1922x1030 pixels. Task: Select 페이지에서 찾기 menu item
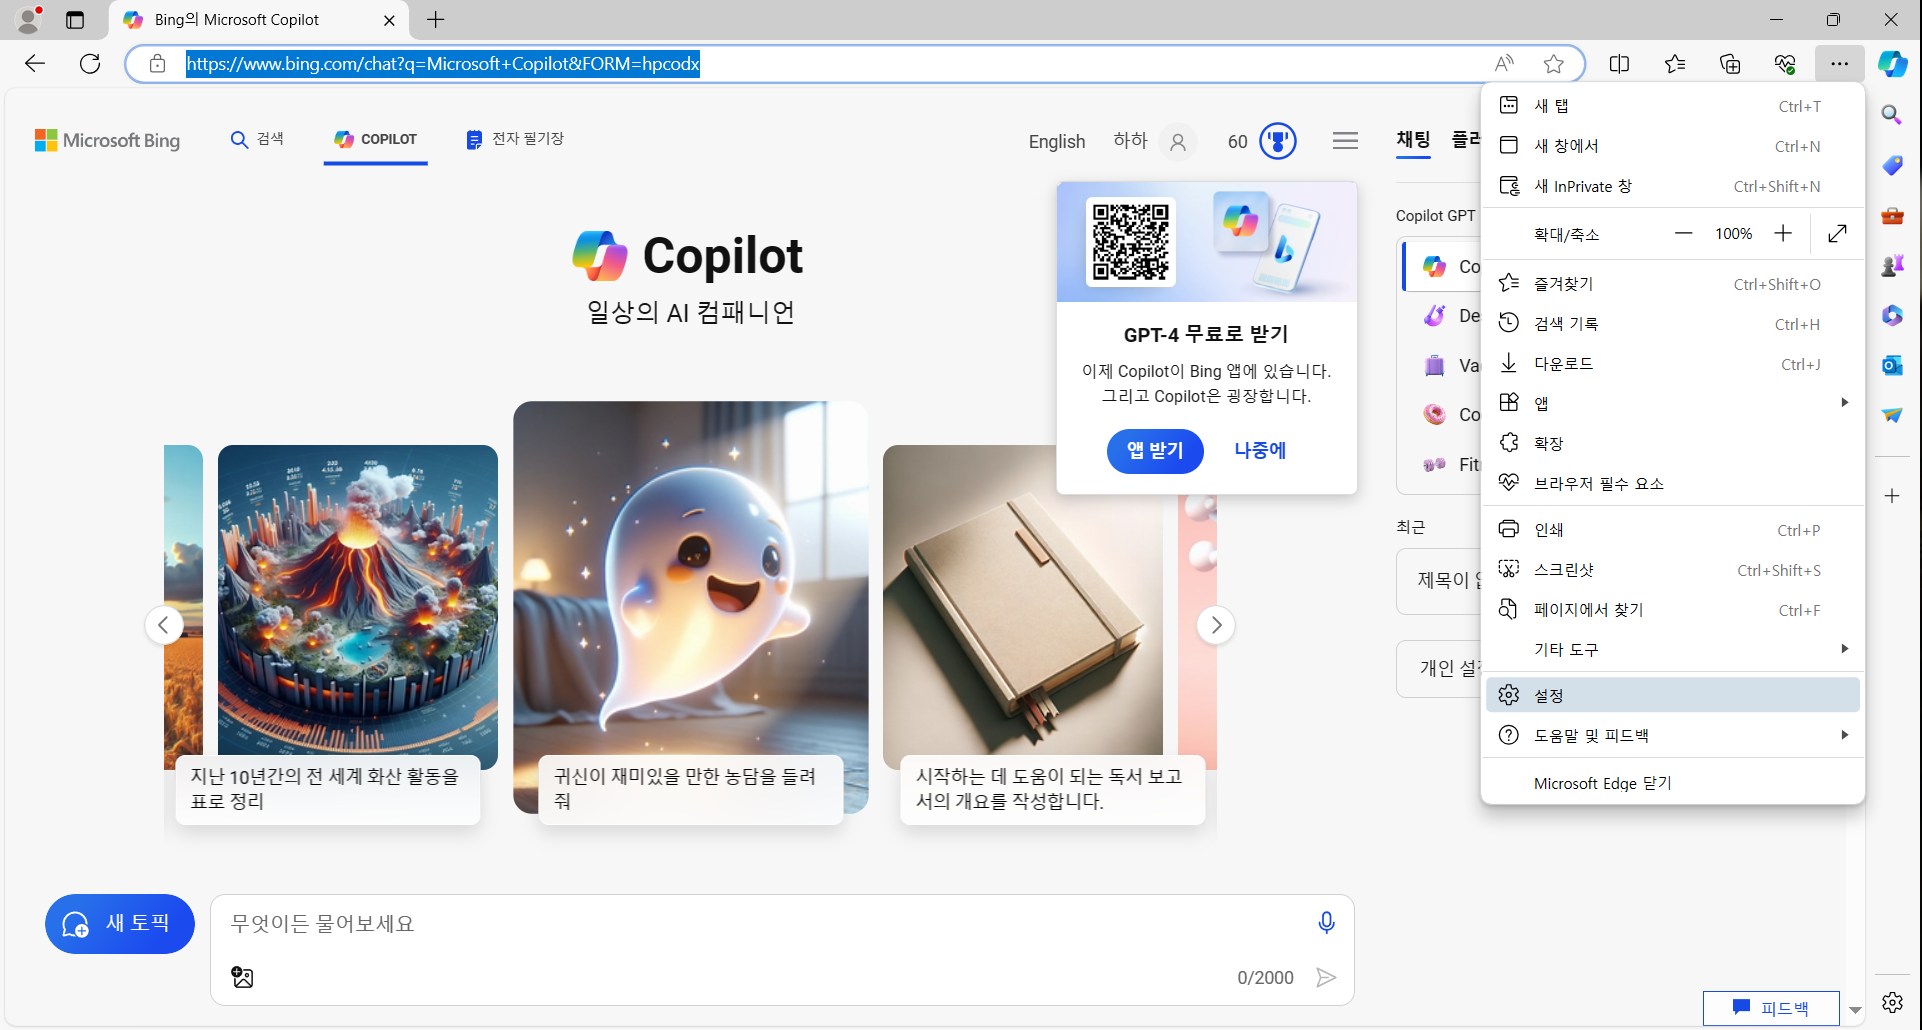click(1672, 610)
